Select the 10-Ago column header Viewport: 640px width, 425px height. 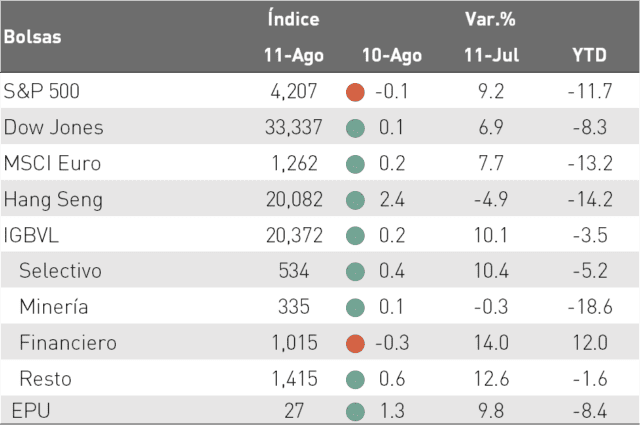pyautogui.click(x=392, y=56)
